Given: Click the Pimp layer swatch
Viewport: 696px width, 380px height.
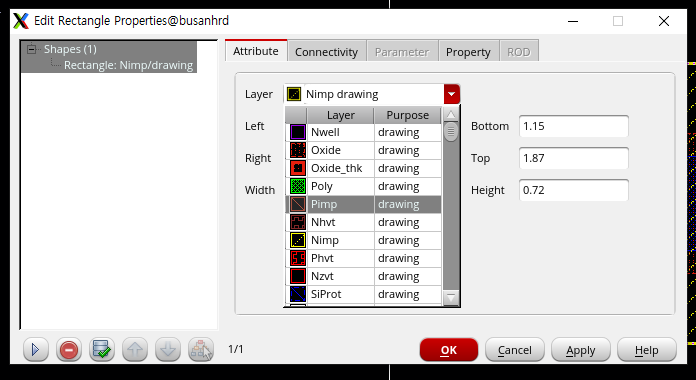Looking at the screenshot, I should [x=298, y=204].
